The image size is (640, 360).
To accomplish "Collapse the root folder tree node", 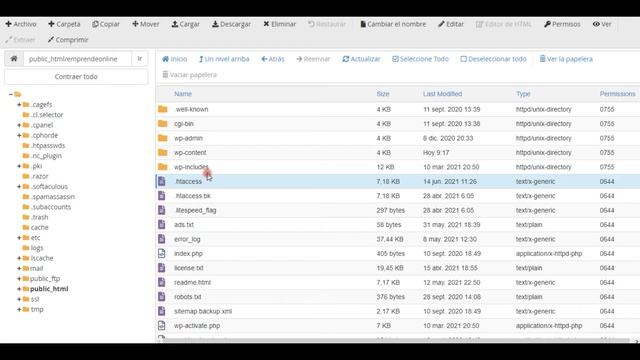I will tap(11, 94).
